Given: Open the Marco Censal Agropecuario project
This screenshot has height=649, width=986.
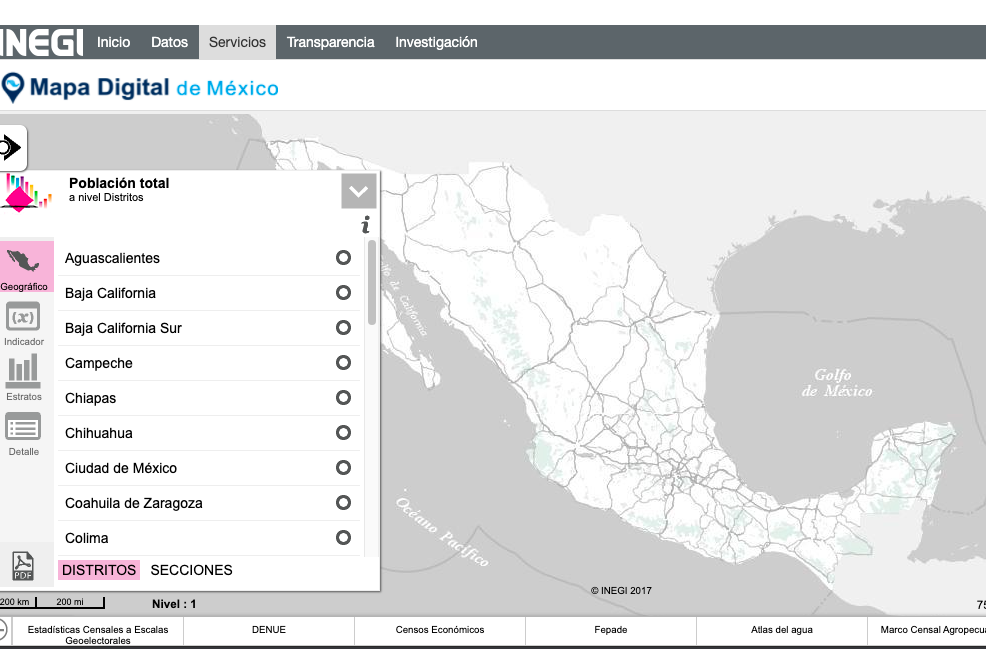Looking at the screenshot, I should pos(927,630).
